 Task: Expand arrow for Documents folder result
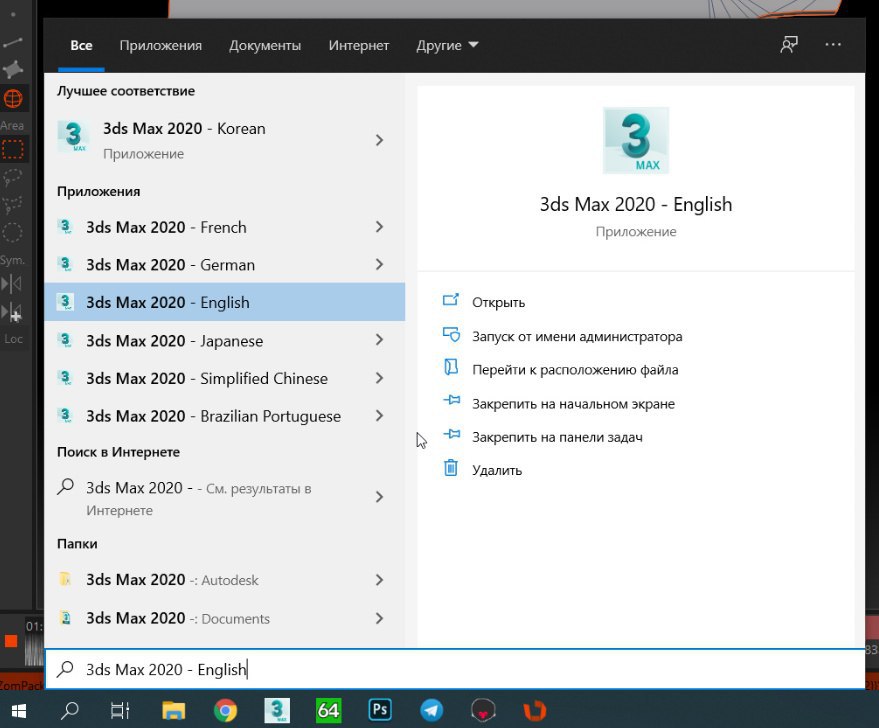[380, 618]
